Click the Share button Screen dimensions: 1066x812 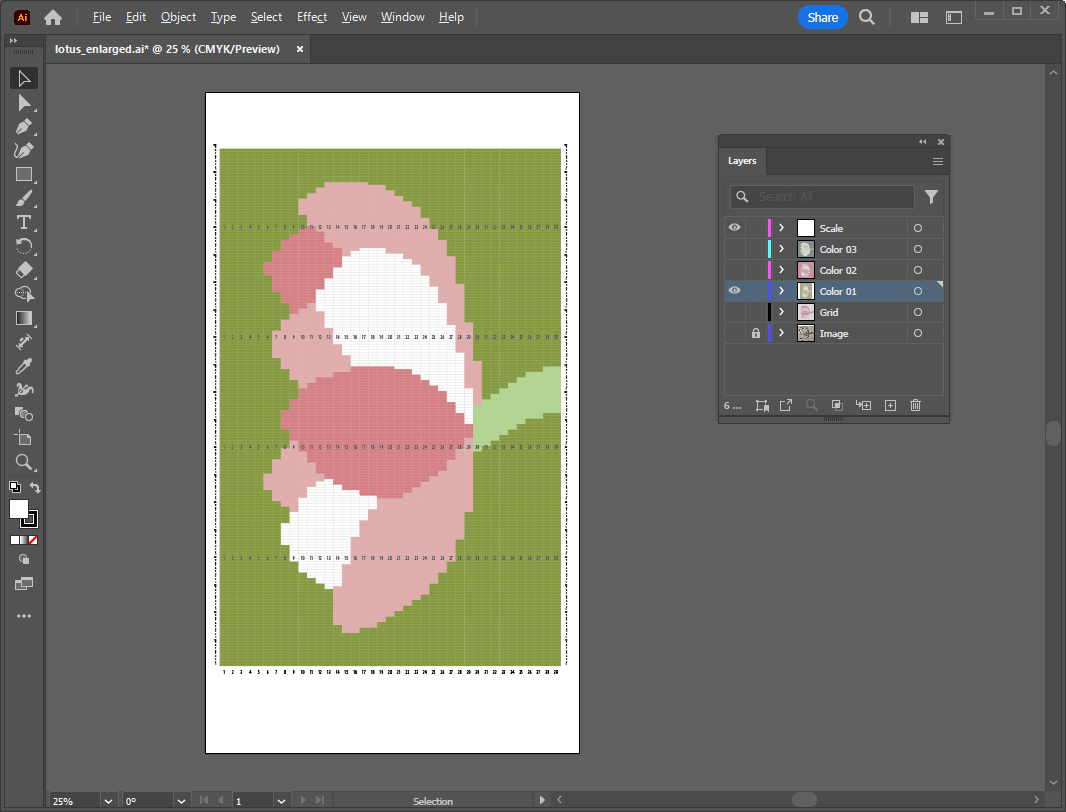(x=822, y=17)
